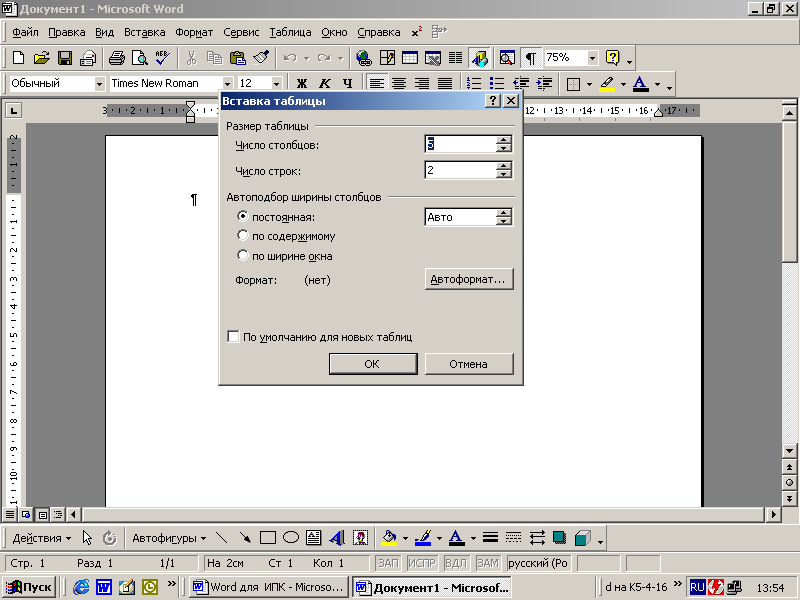Expand the Действия drawing menu
This screenshot has height=600, width=800.
(x=42, y=538)
